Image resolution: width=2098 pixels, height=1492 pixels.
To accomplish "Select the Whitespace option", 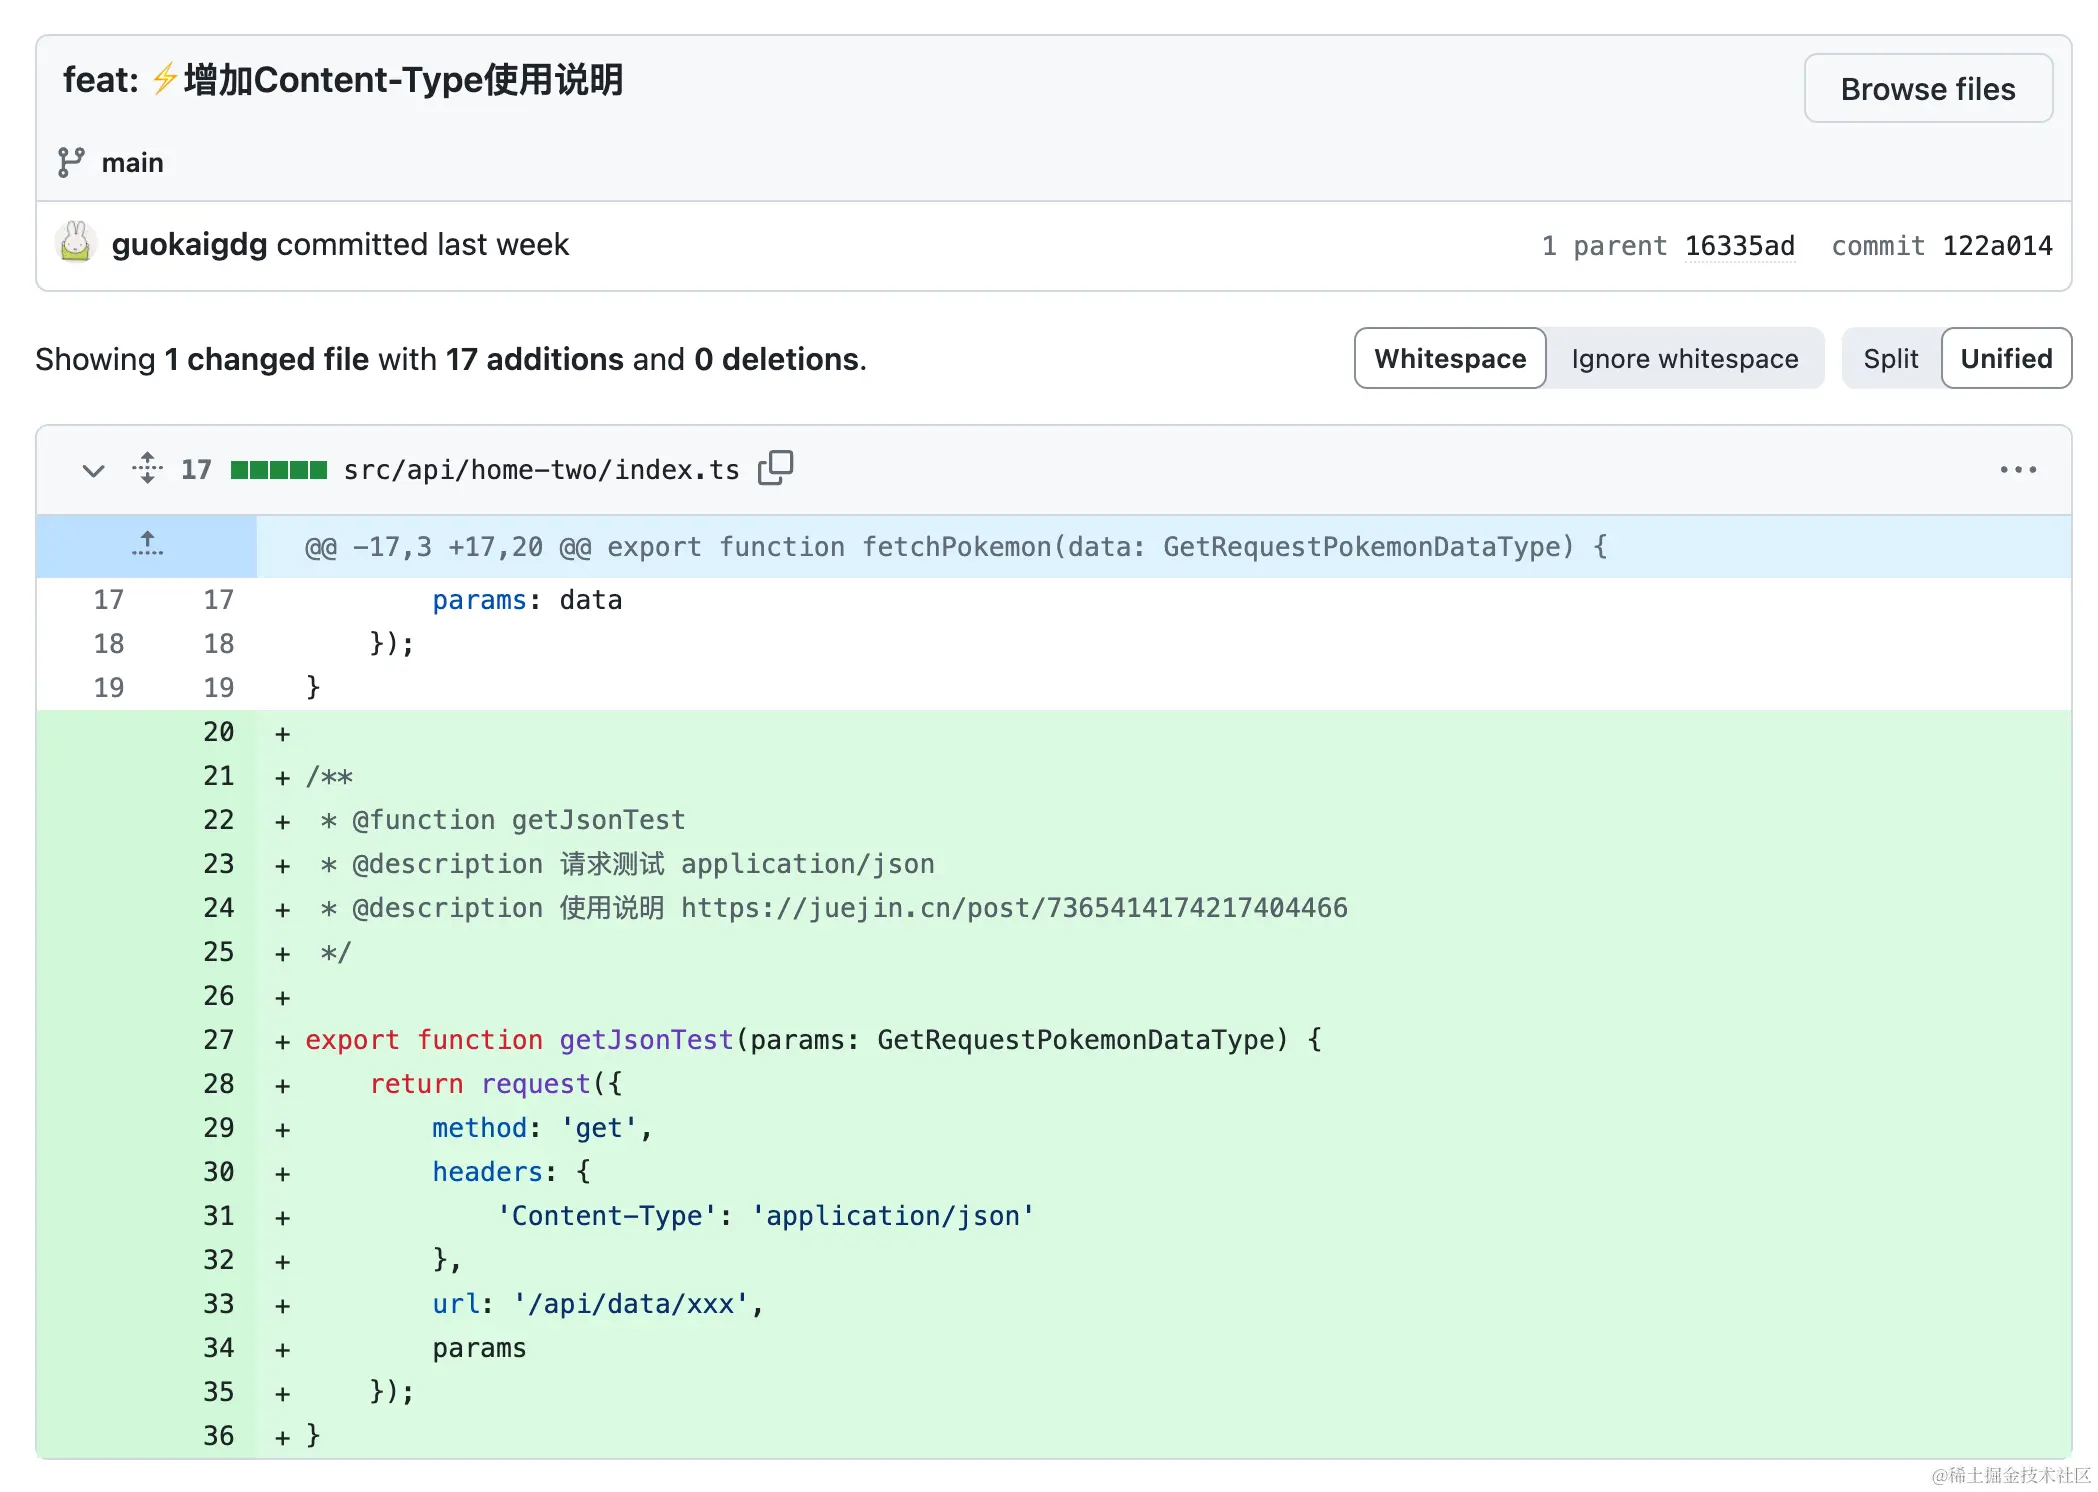I will tap(1449, 358).
